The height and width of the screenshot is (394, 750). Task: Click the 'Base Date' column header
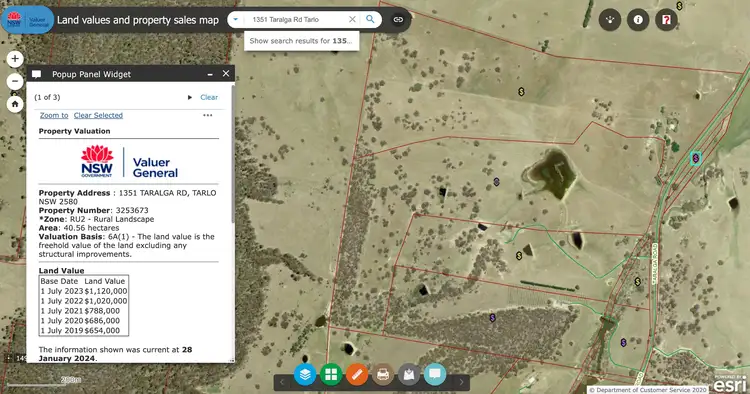[59, 281]
